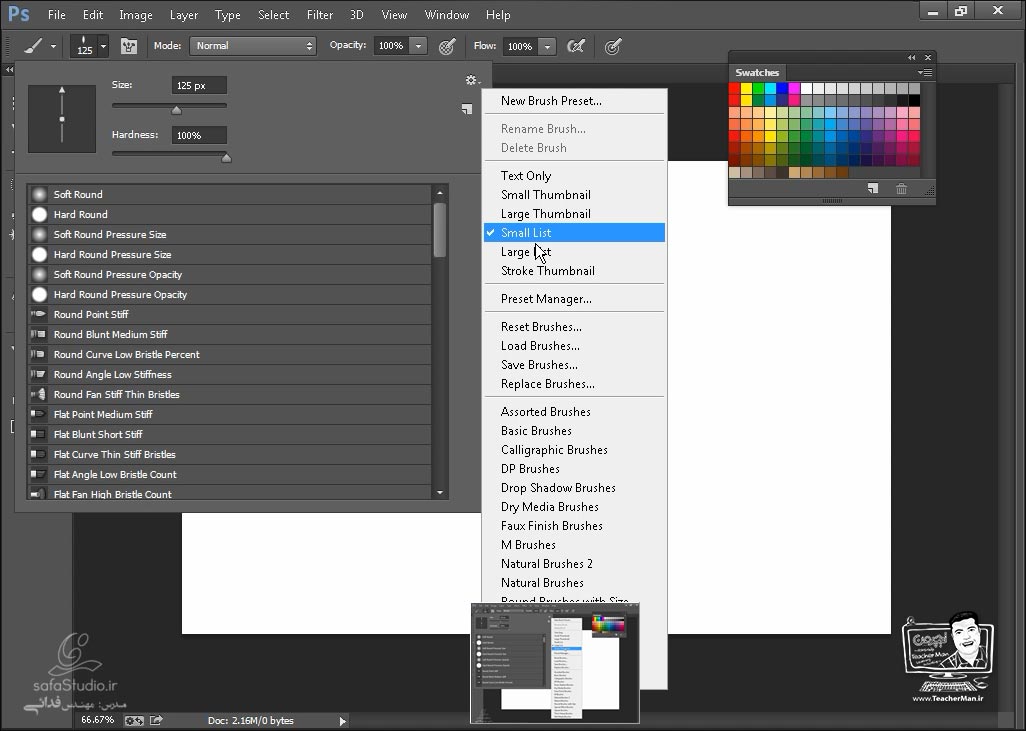Choose Small Thumbnail view option
The height and width of the screenshot is (731, 1026).
tap(575, 194)
